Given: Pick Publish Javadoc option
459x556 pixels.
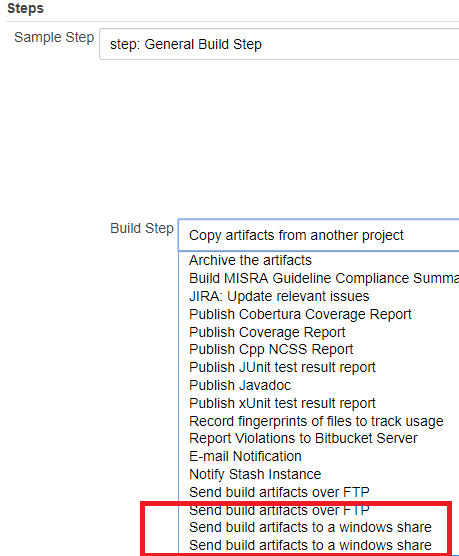Looking at the screenshot, I should pyautogui.click(x=319, y=385).
